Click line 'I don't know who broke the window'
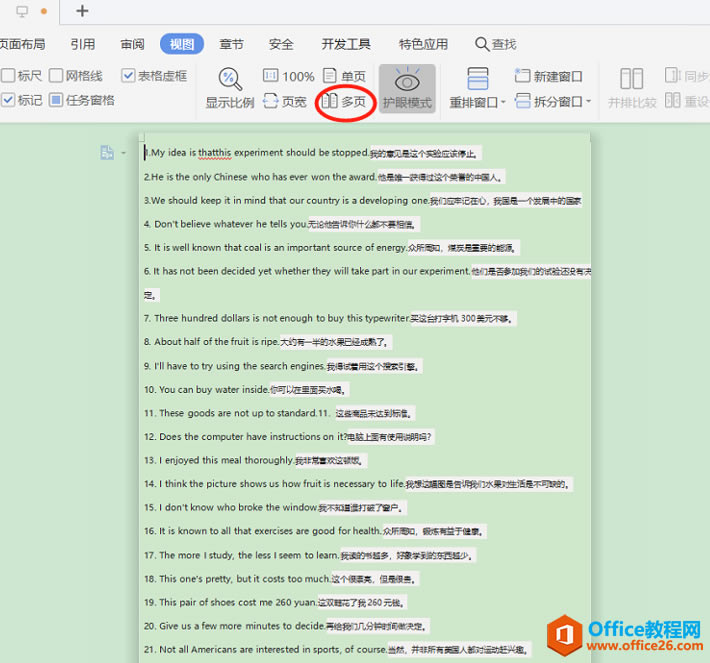 point(275,507)
